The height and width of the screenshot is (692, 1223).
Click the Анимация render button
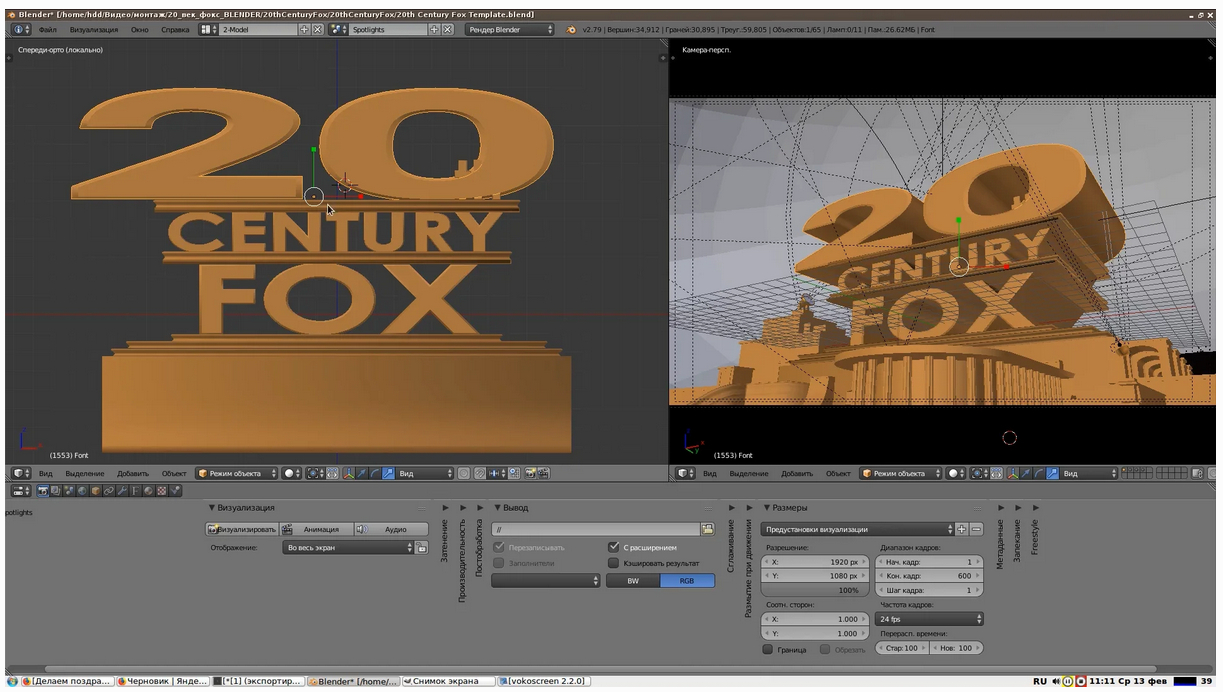(316, 529)
